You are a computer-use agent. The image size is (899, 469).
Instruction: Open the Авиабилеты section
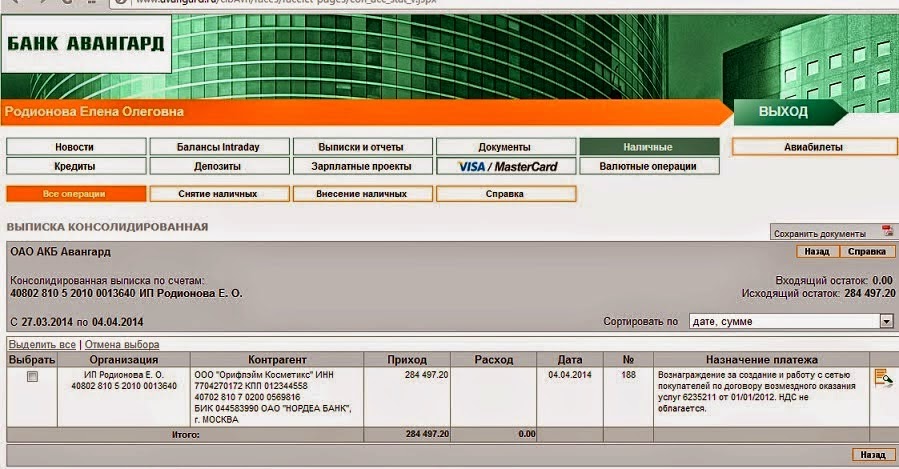pyautogui.click(x=814, y=147)
